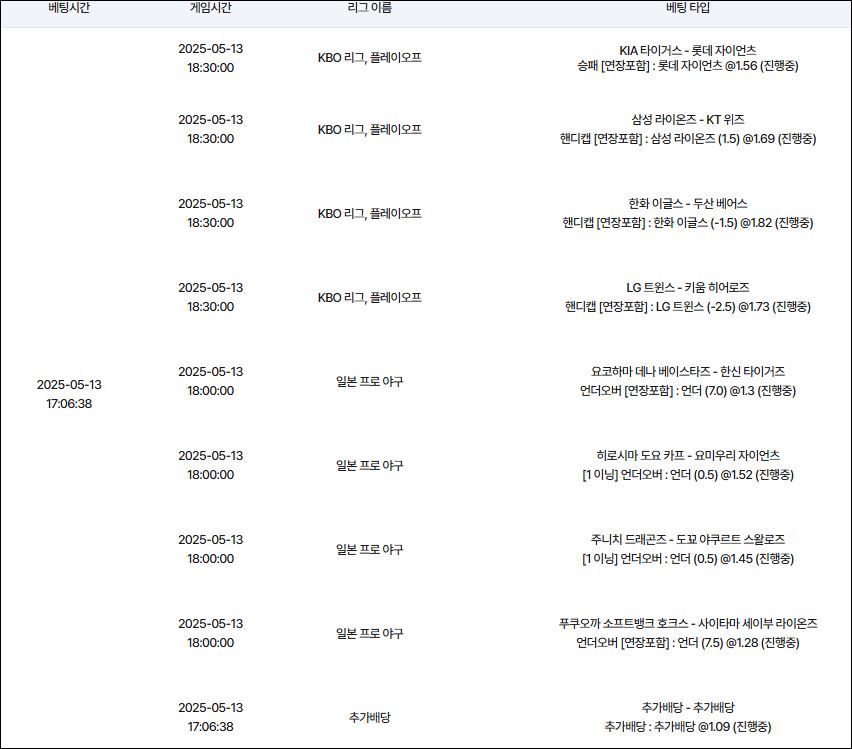
Task: Click the LG 트윈스 - 키움 히어로즈 match title
Action: [x=688, y=287]
